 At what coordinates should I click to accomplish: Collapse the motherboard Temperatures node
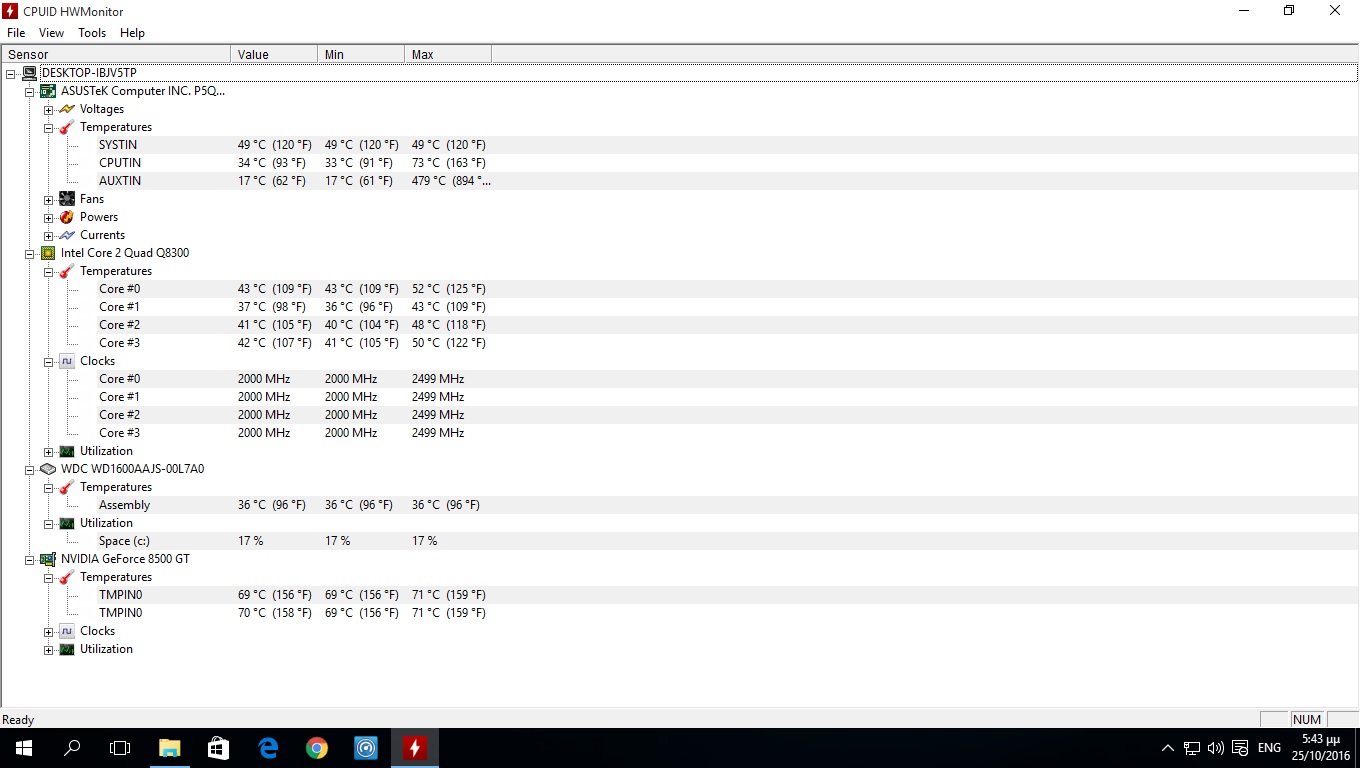(48, 128)
